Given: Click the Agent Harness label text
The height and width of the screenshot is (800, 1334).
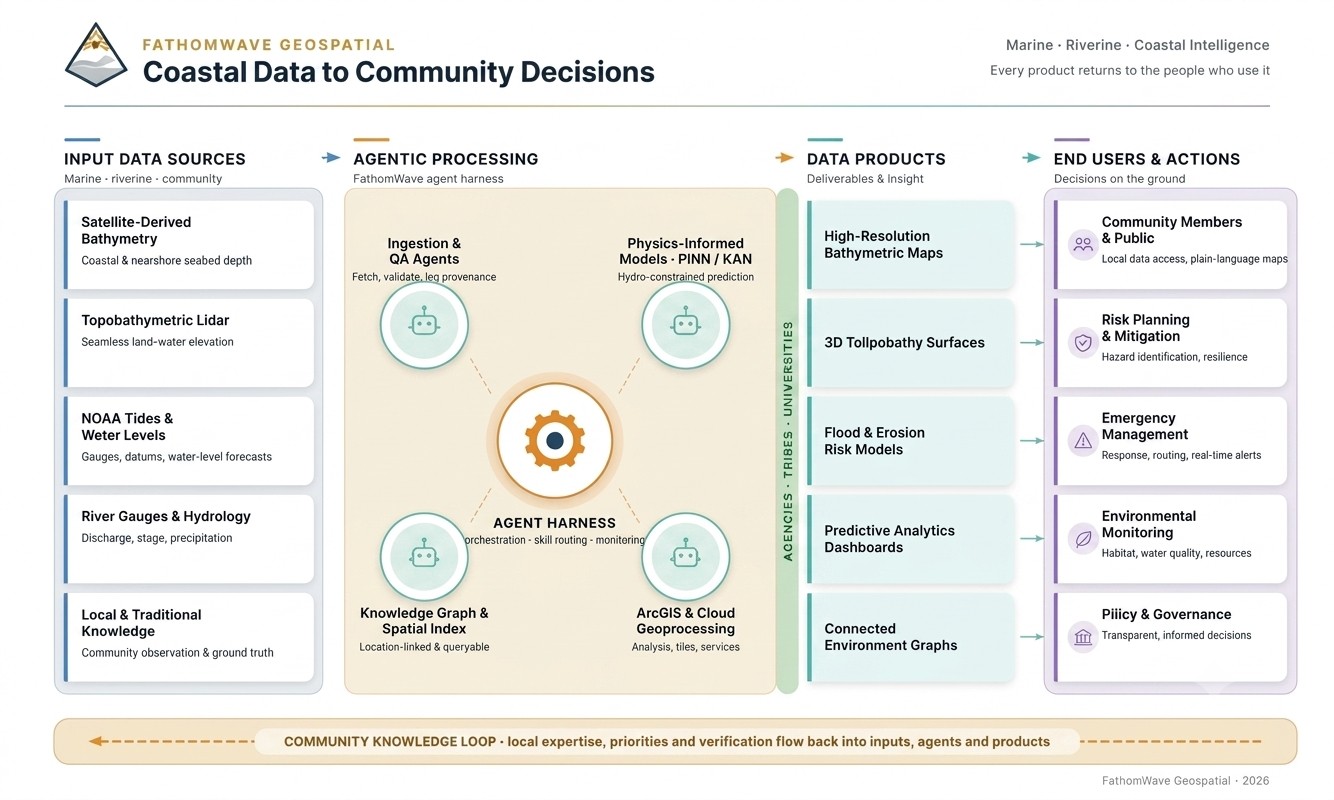Looking at the screenshot, I should (x=555, y=523).
